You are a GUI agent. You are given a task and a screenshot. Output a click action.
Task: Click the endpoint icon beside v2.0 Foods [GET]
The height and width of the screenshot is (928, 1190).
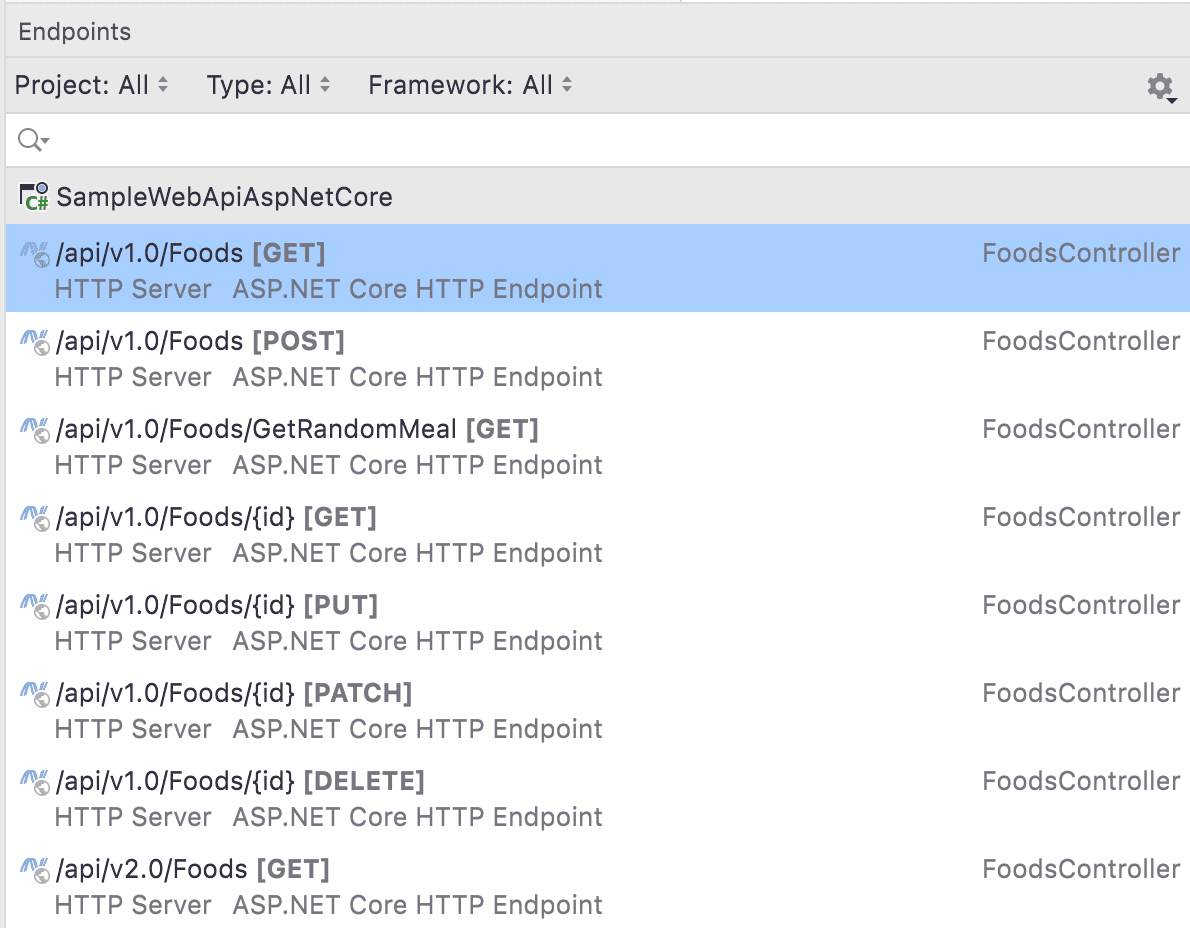point(35,871)
